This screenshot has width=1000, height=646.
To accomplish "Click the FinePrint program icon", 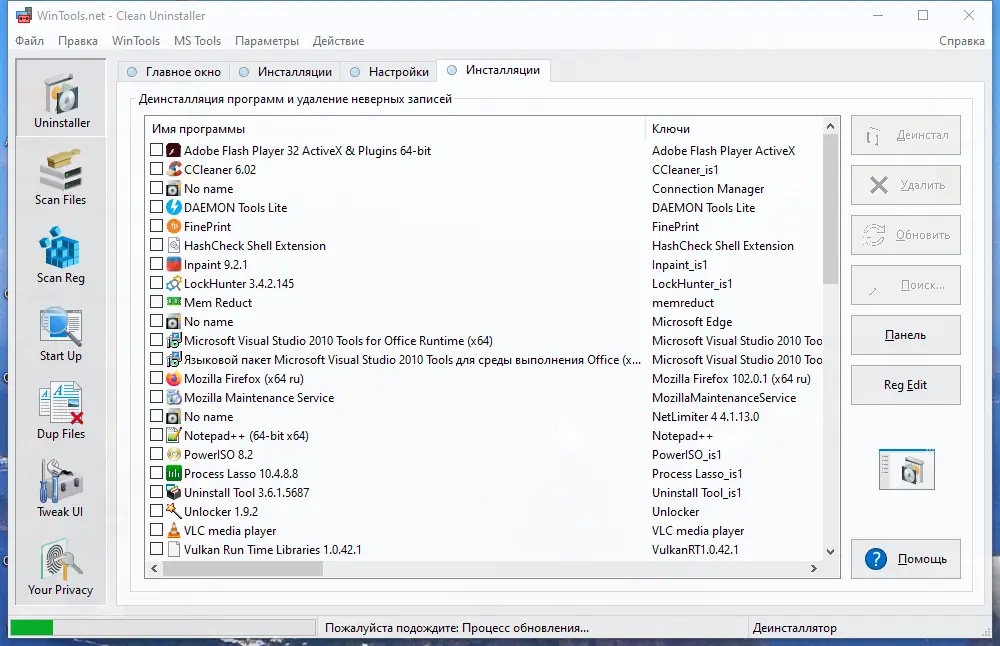I will coord(173,226).
